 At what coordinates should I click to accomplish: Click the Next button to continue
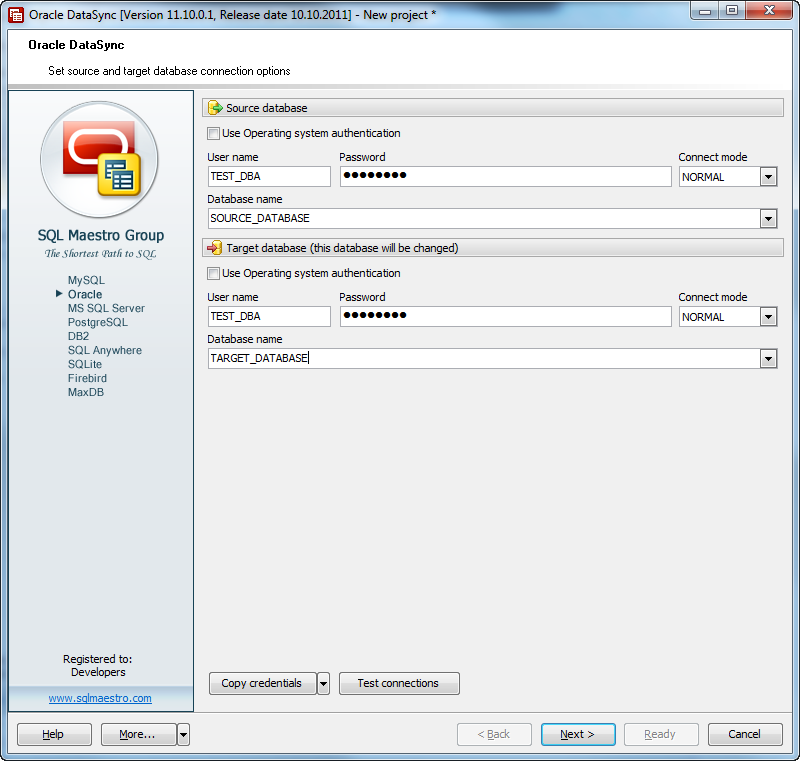(x=578, y=734)
